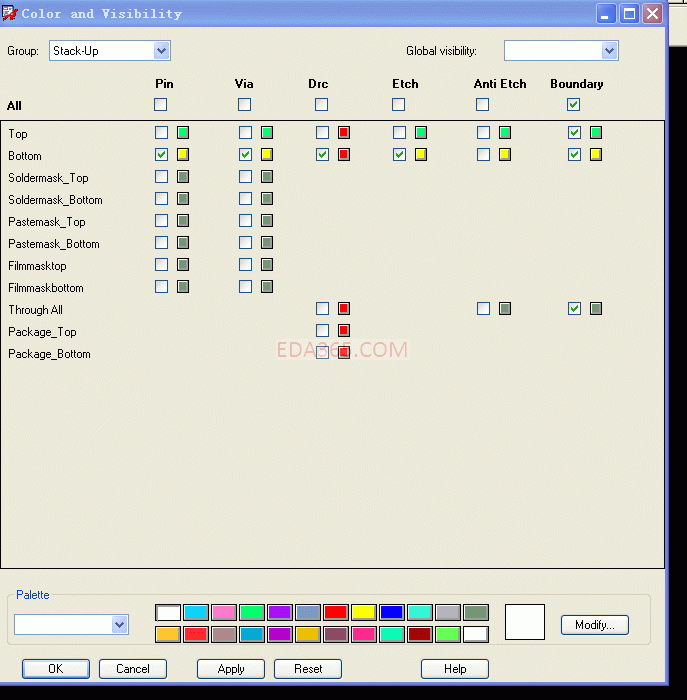Click the Soldermask_Top layer label
This screenshot has width=687, height=700.
pos(48,178)
